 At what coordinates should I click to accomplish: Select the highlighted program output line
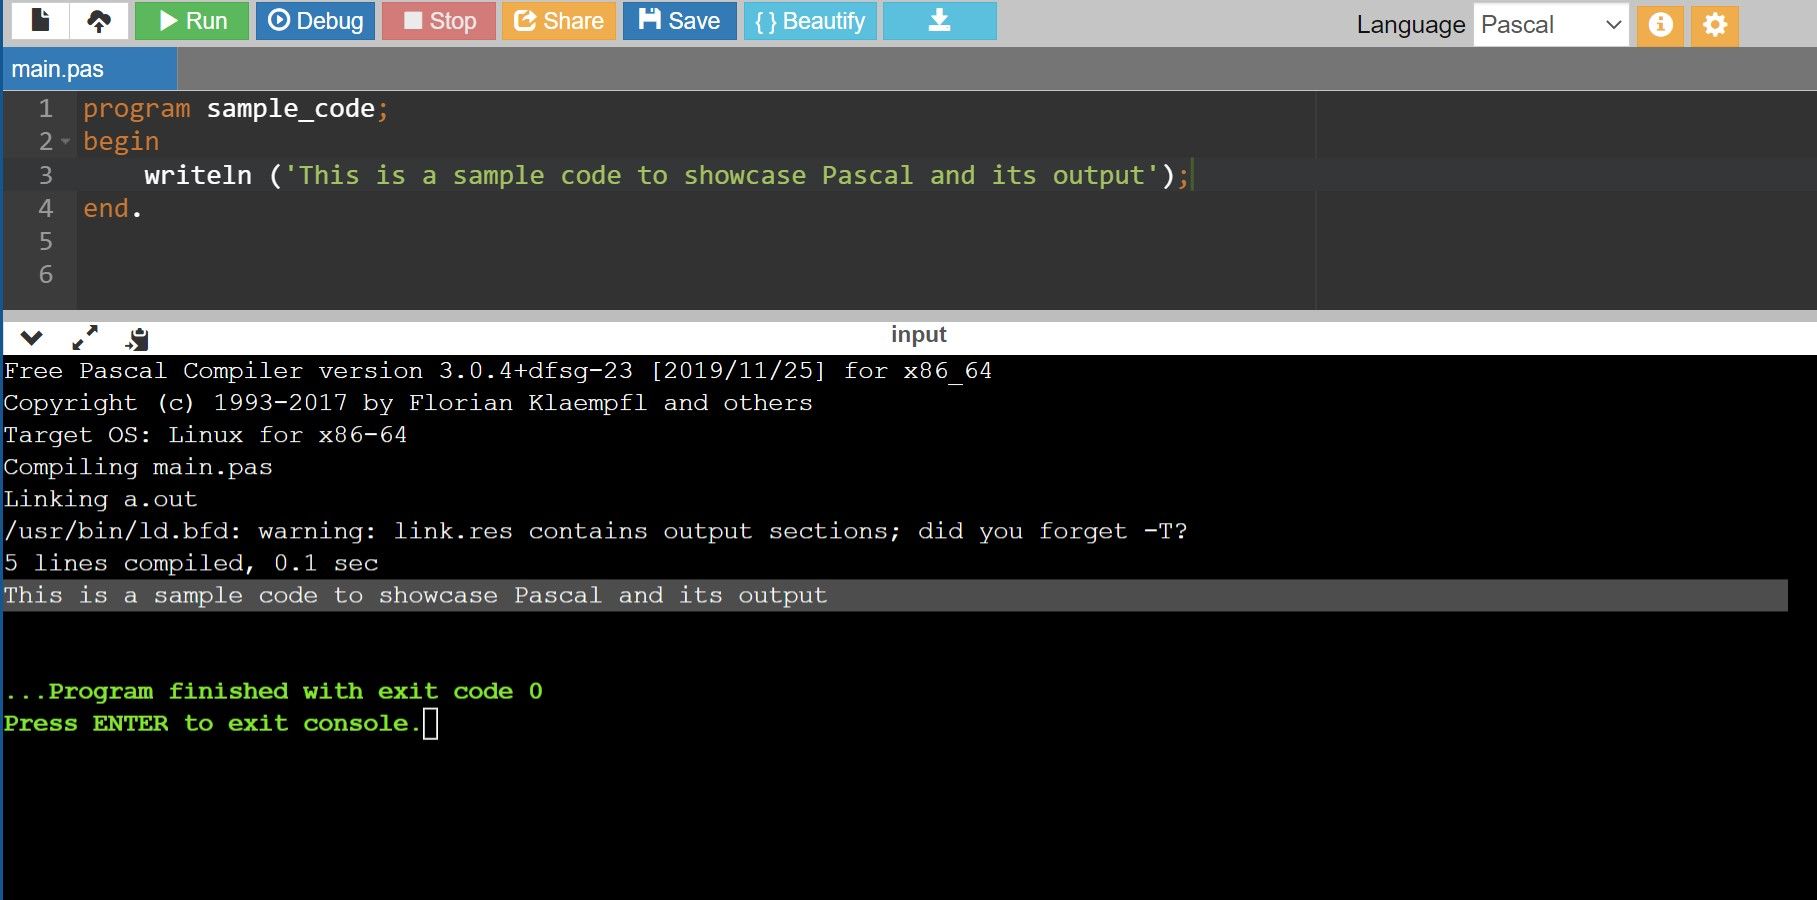click(414, 594)
